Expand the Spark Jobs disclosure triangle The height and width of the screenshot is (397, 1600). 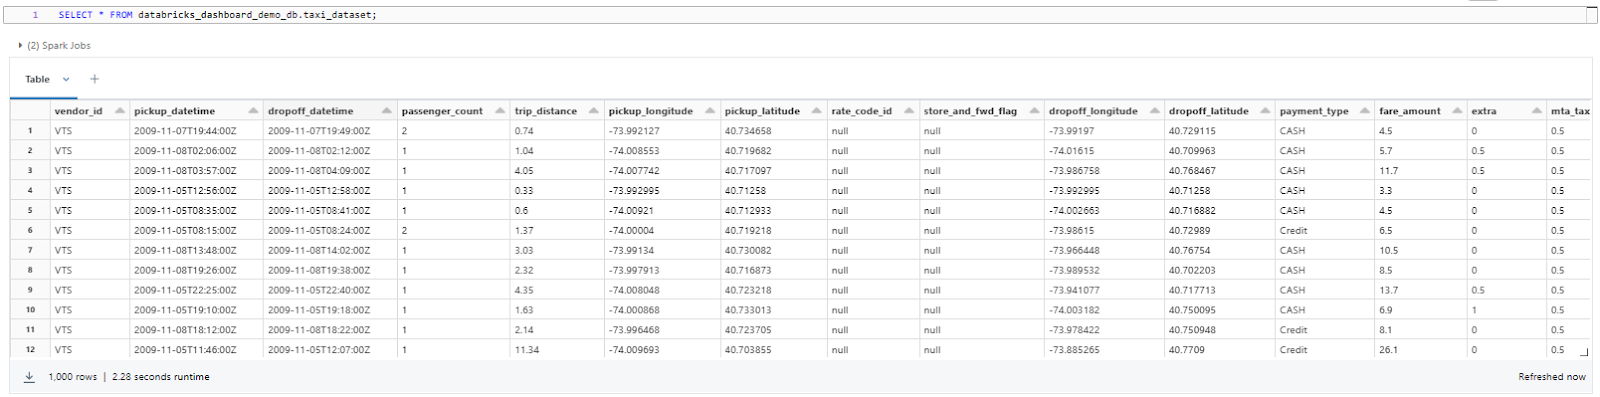point(21,45)
